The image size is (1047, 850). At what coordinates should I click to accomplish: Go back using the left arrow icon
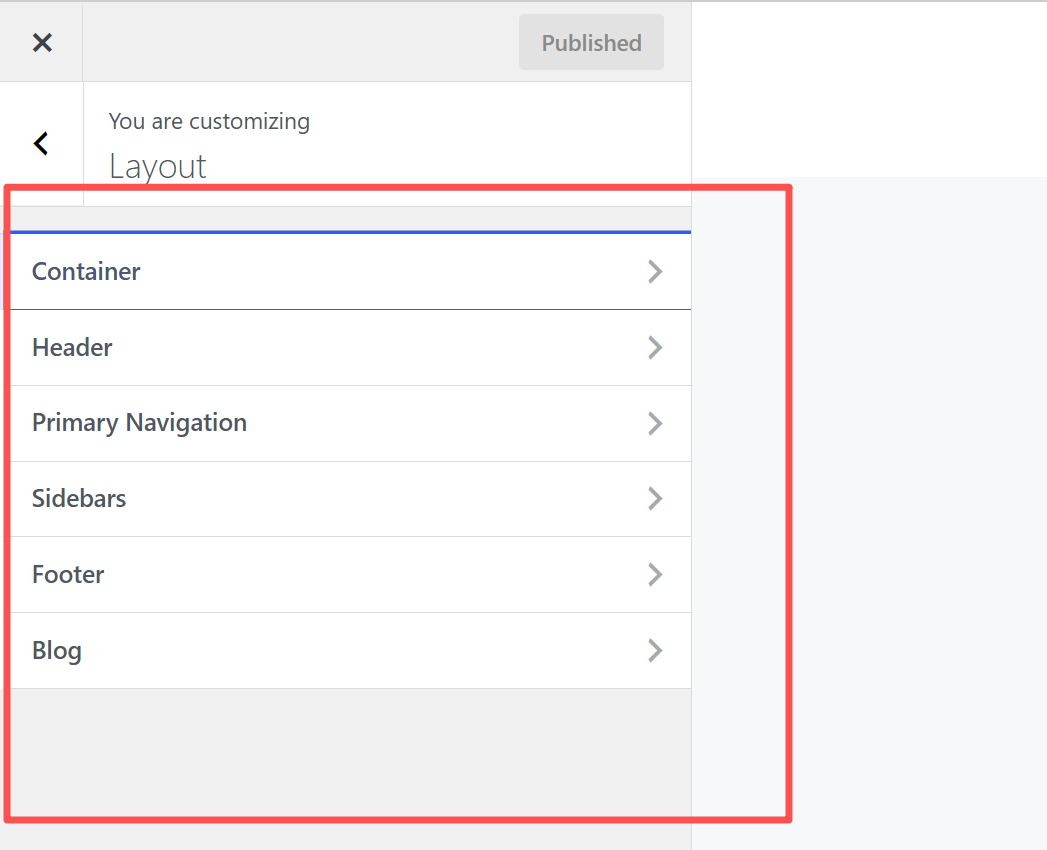(x=41, y=144)
